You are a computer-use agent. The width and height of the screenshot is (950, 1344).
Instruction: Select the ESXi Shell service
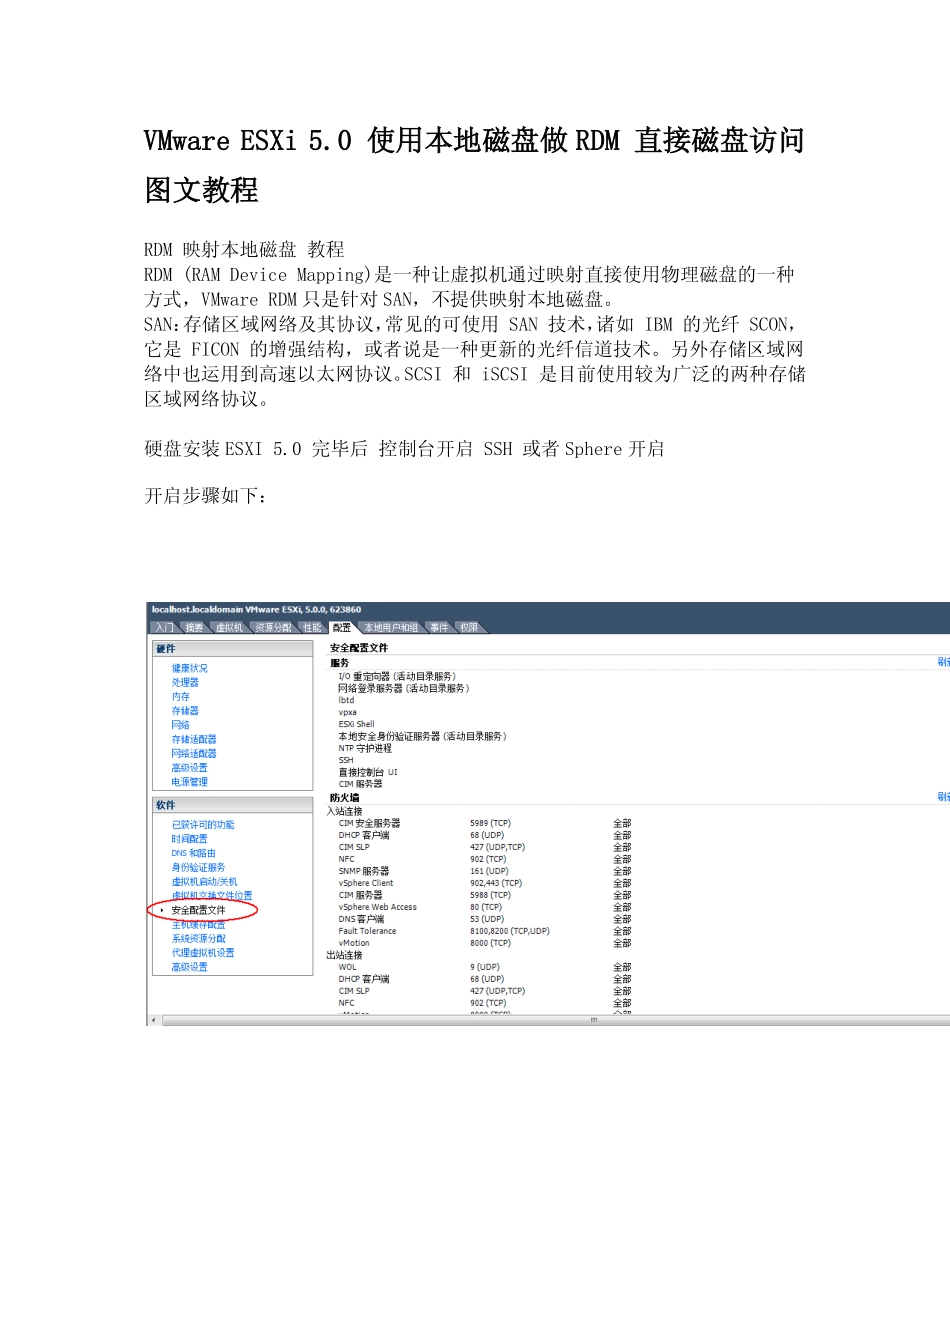(356, 724)
